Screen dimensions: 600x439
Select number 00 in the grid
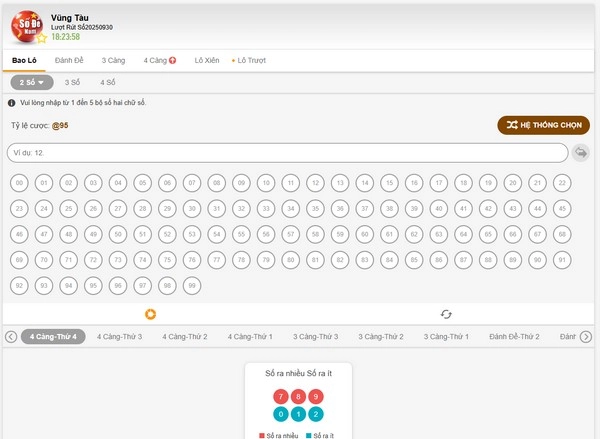coord(19,183)
